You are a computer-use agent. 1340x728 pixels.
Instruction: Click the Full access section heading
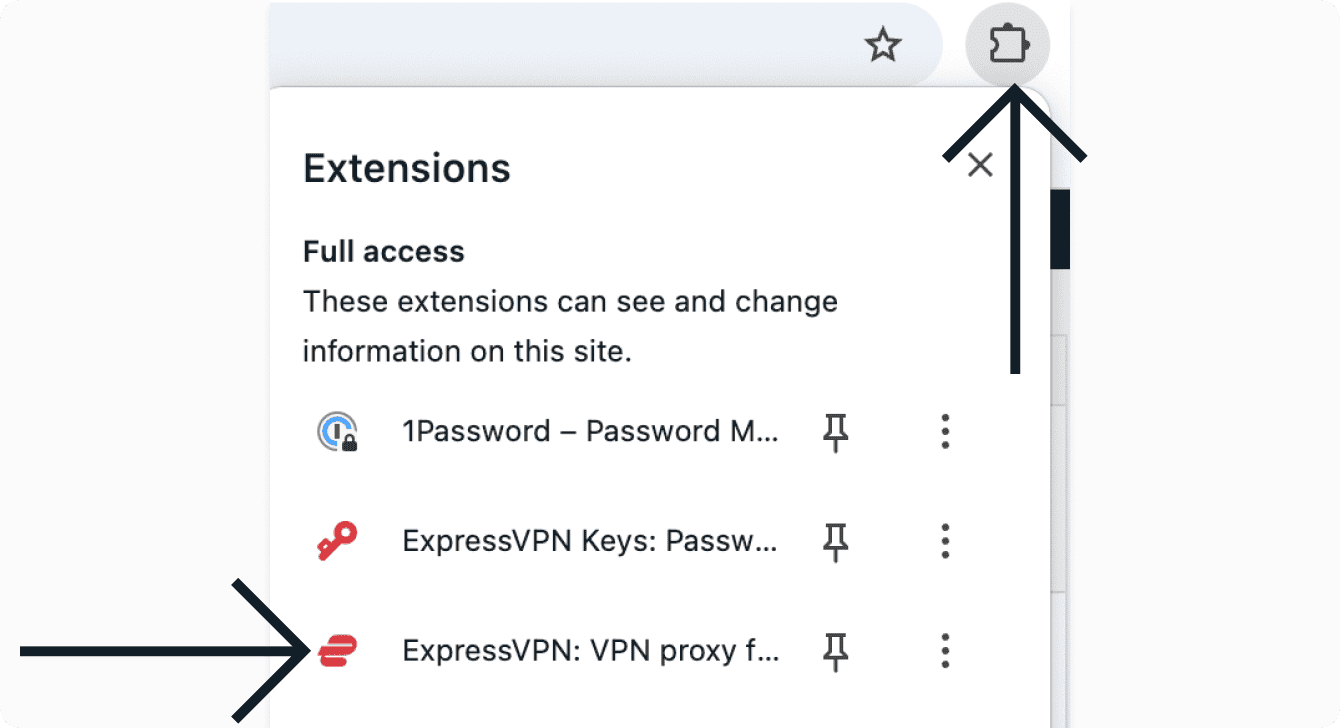[384, 251]
